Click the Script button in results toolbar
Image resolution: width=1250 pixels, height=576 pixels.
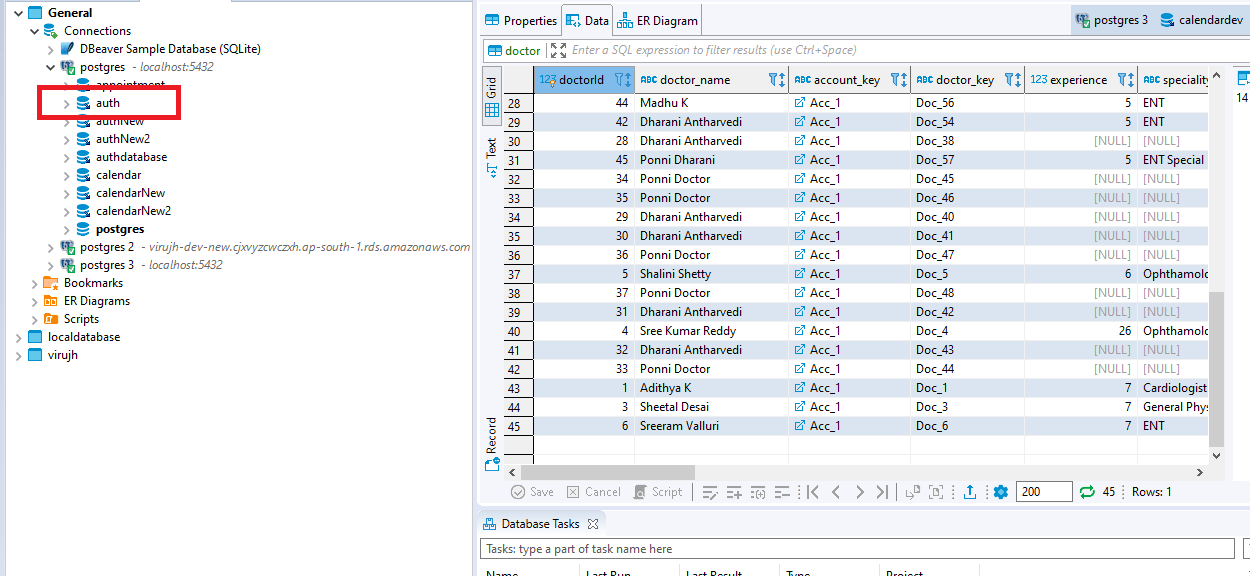657,492
